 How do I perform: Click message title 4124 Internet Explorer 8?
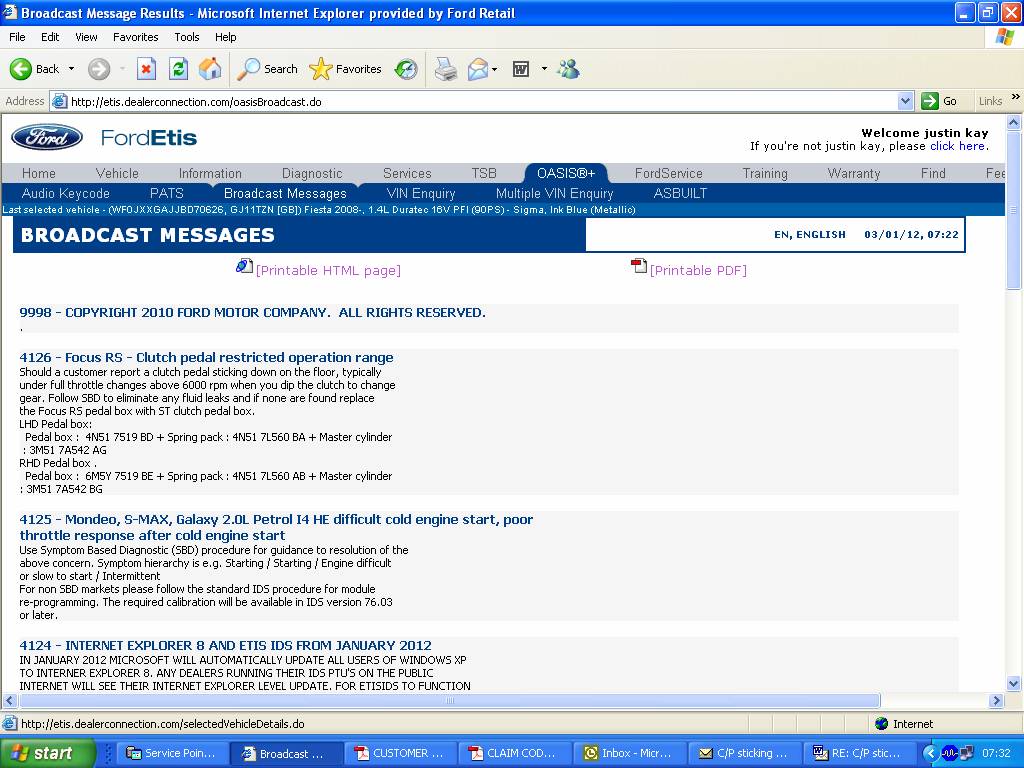pyautogui.click(x=225, y=645)
